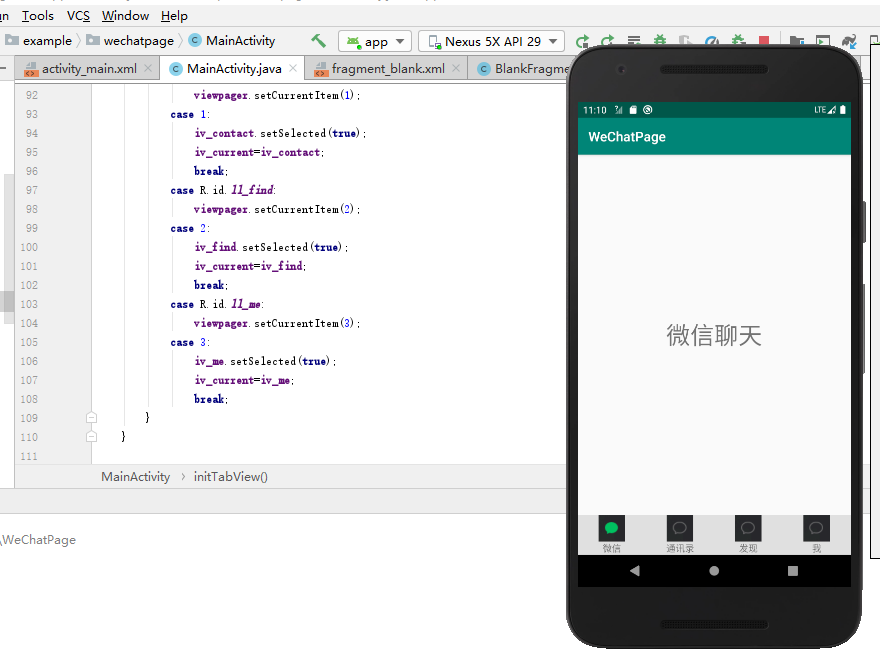The height and width of the screenshot is (661, 880).
Task: Click line number 103 in gutter
Action: (29, 304)
